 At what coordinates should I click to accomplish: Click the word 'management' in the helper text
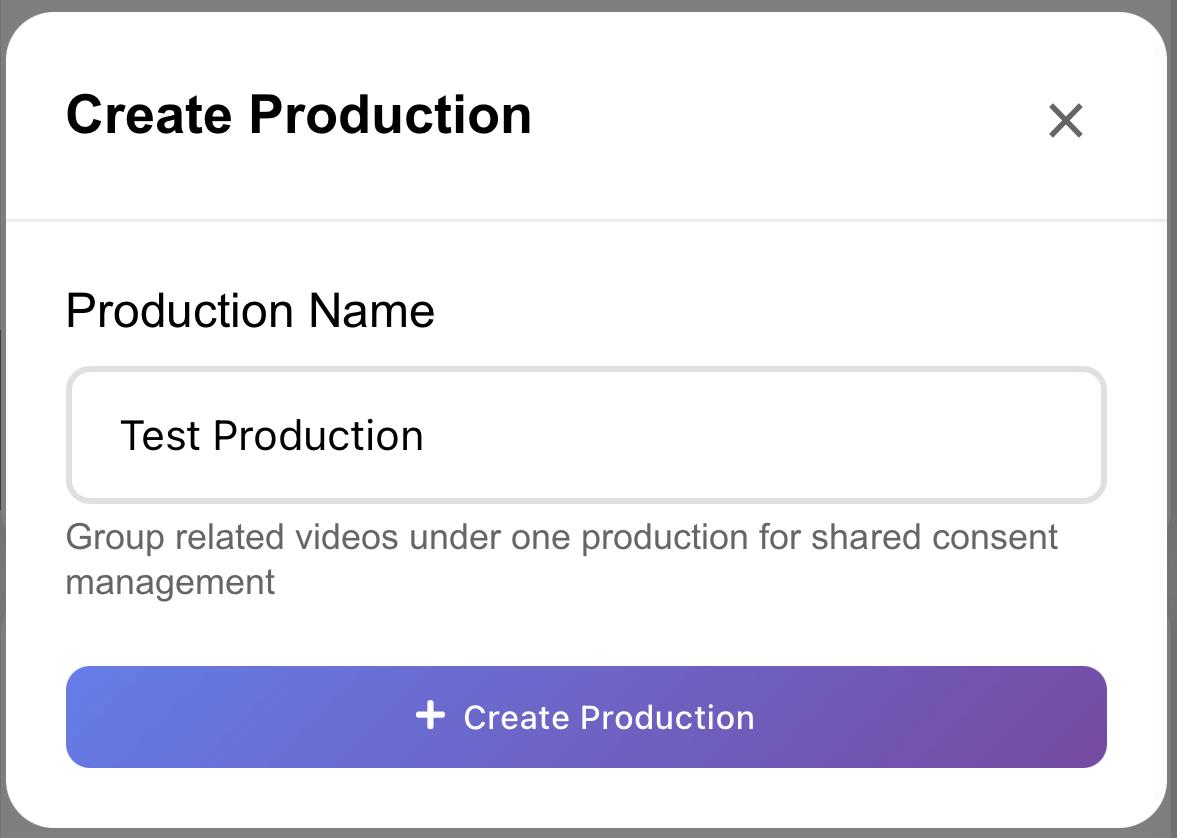coord(170,581)
